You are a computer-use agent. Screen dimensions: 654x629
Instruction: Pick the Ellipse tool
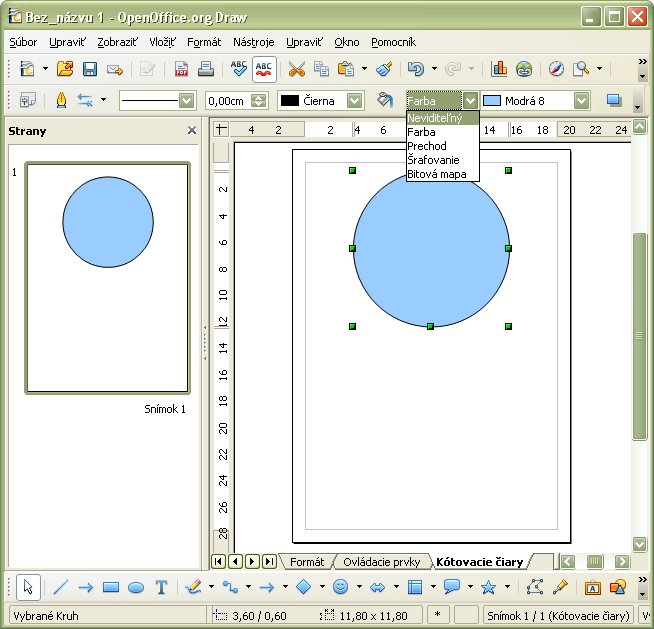(136, 587)
